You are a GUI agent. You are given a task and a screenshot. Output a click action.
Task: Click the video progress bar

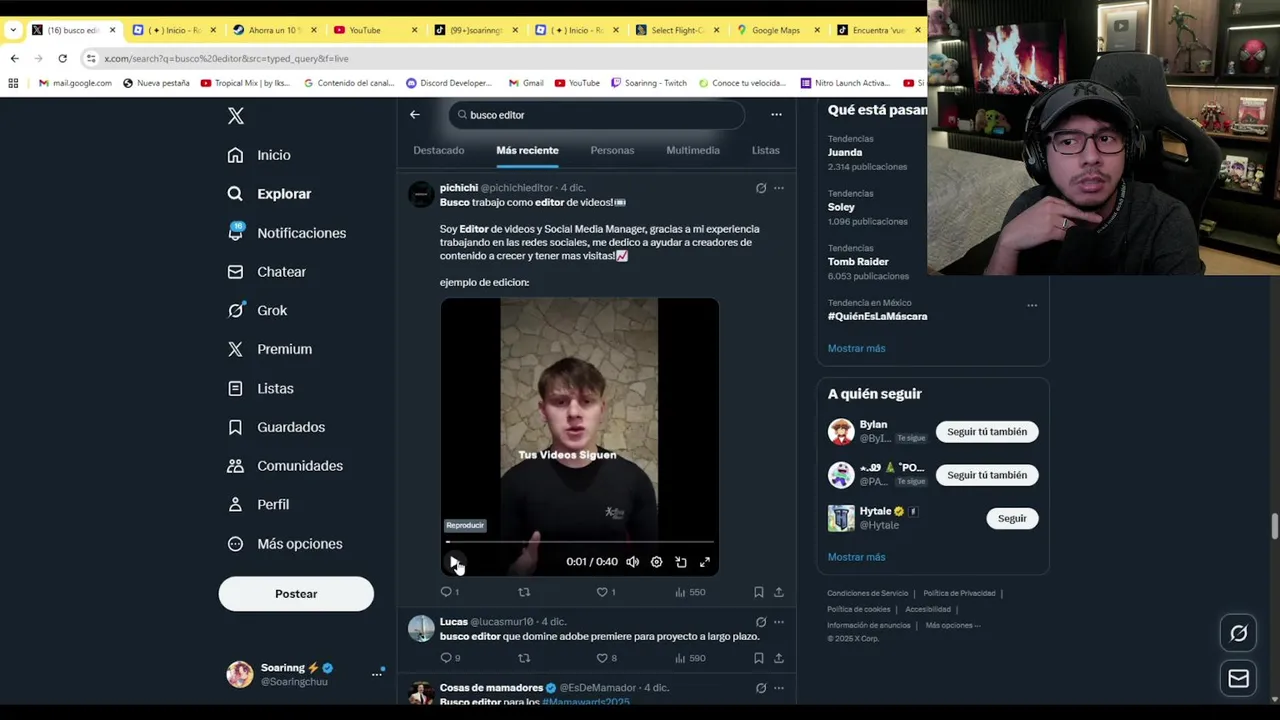(x=580, y=542)
